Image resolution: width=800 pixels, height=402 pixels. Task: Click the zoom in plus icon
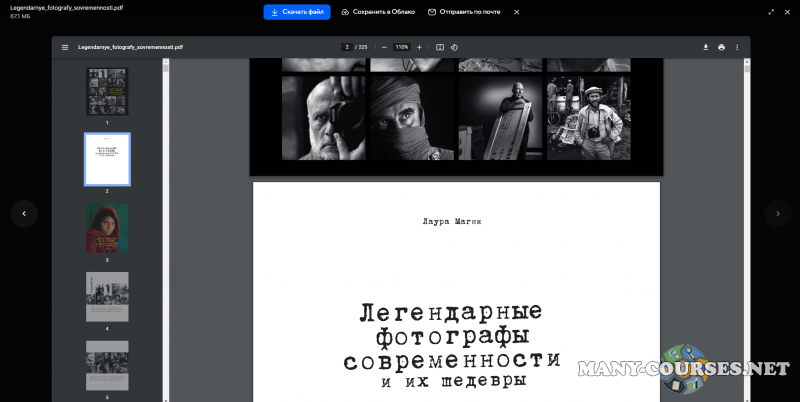pyautogui.click(x=419, y=47)
